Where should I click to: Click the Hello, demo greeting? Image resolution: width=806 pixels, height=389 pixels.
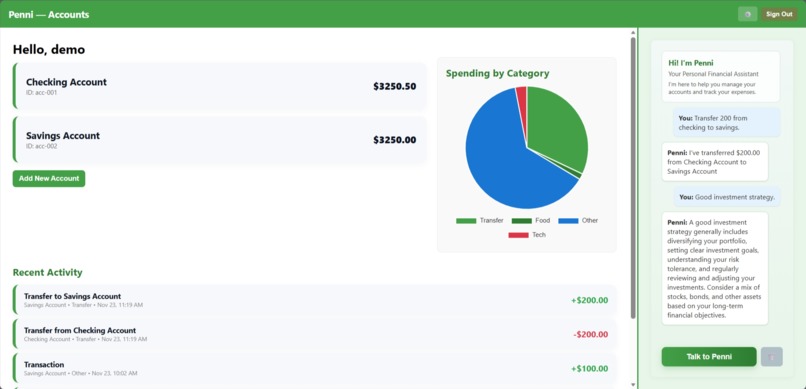coord(49,50)
